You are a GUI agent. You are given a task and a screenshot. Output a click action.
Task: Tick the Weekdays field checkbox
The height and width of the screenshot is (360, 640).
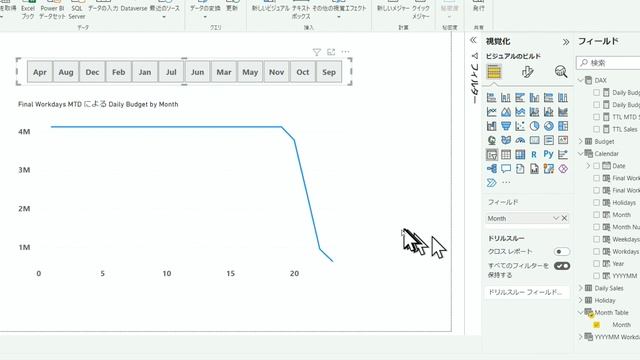click(596, 239)
